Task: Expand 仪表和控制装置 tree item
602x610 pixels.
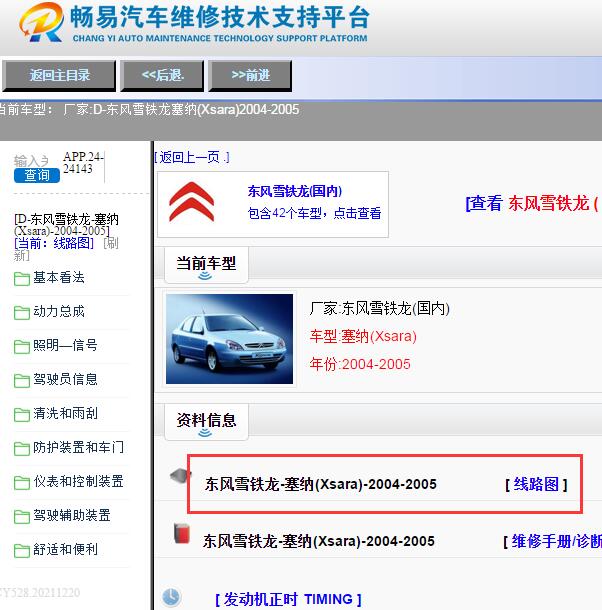Action: point(79,481)
